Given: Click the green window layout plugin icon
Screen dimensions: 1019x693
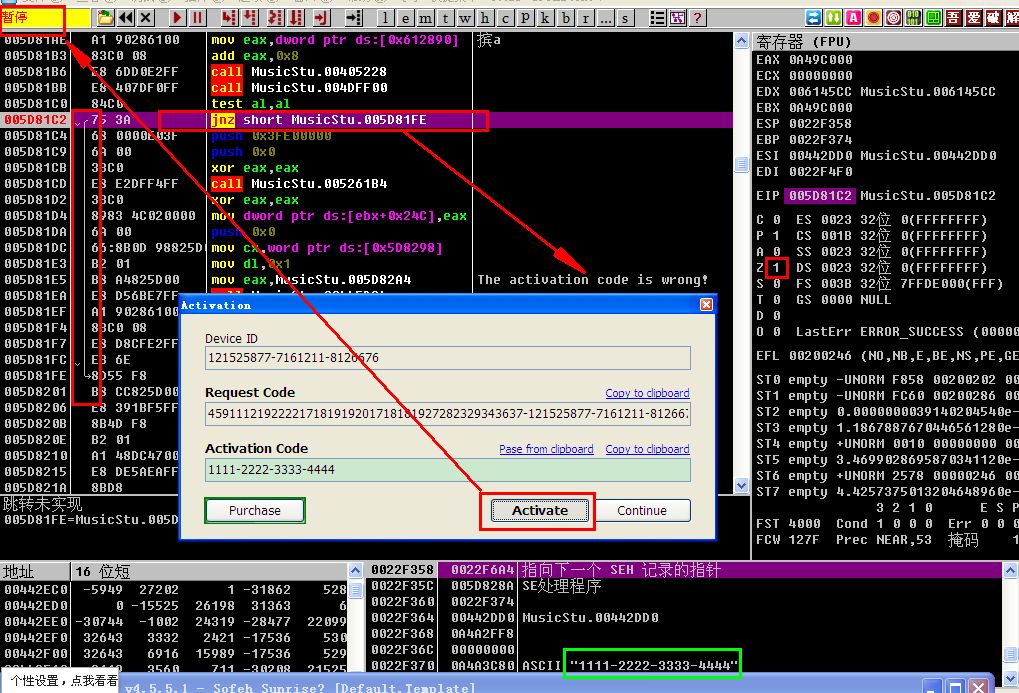Looking at the screenshot, I should pyautogui.click(x=933, y=18).
